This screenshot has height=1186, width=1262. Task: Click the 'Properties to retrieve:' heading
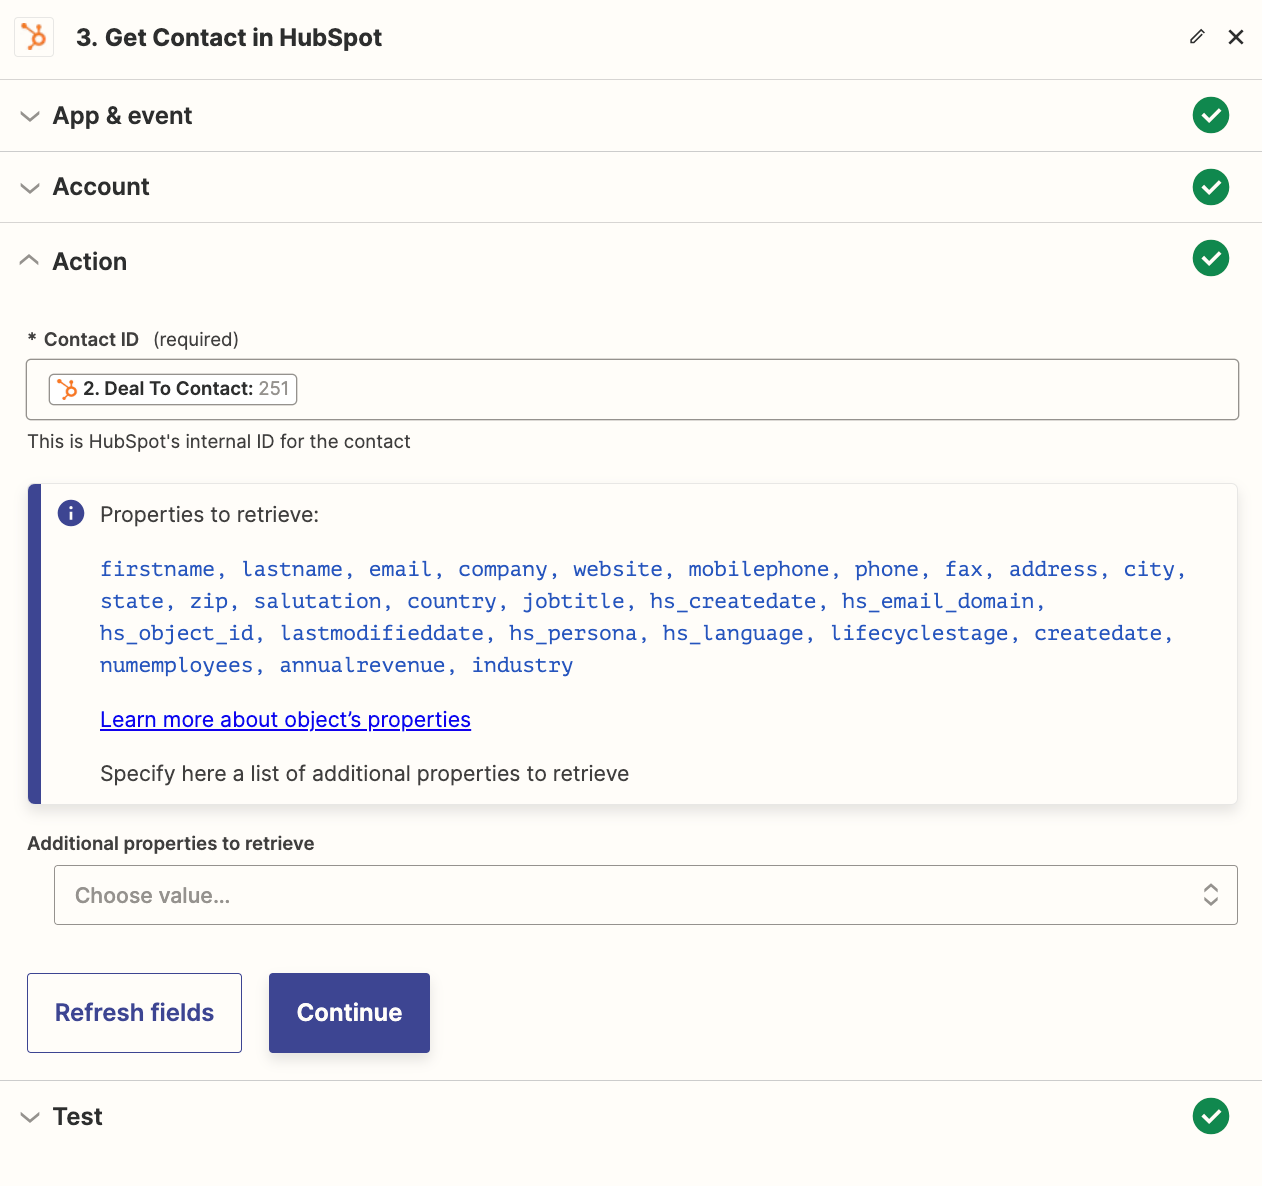point(209,515)
